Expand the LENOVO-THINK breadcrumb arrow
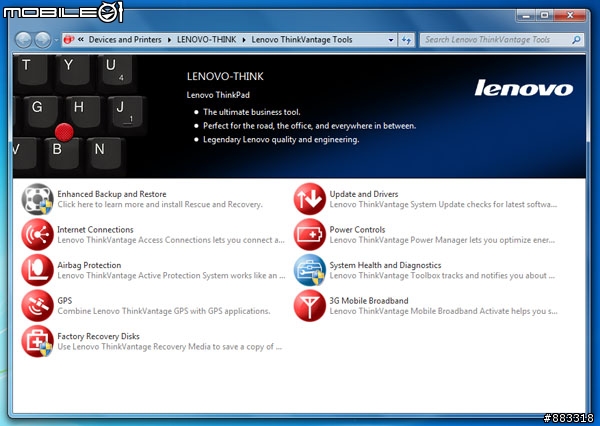The width and height of the screenshot is (600, 426). [244, 40]
